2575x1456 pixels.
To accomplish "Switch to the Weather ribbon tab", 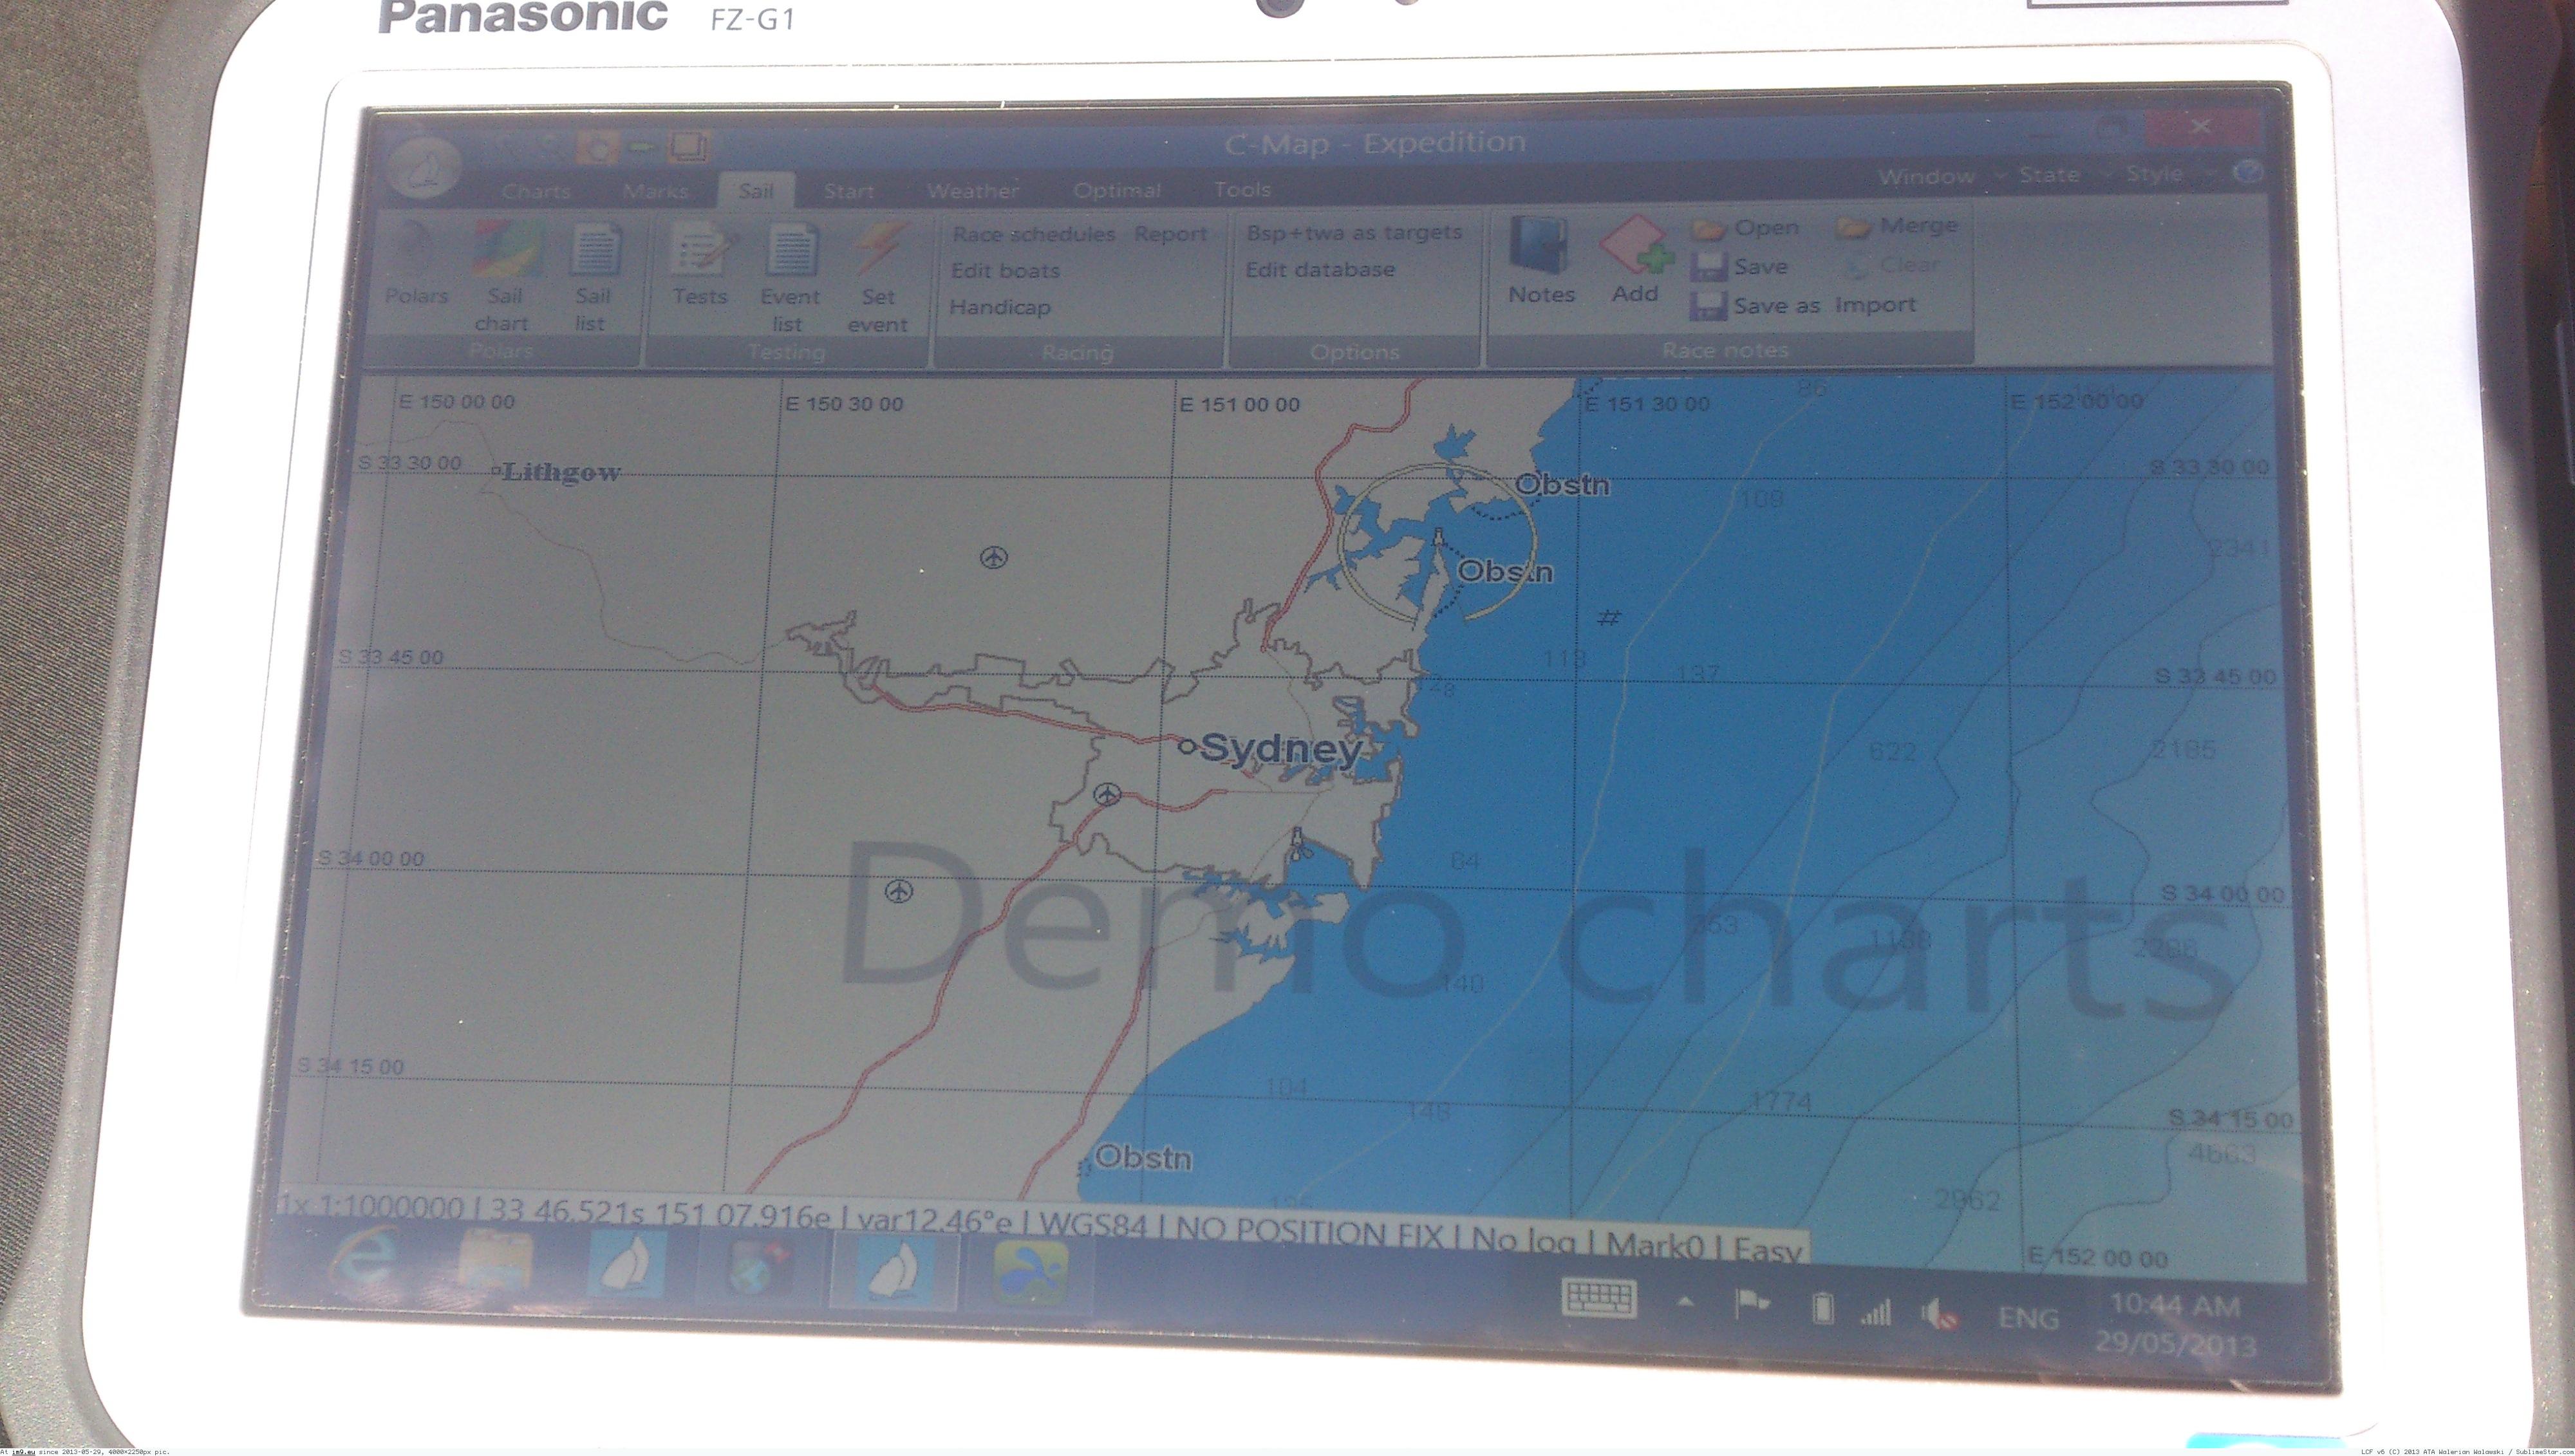I will click(x=972, y=190).
